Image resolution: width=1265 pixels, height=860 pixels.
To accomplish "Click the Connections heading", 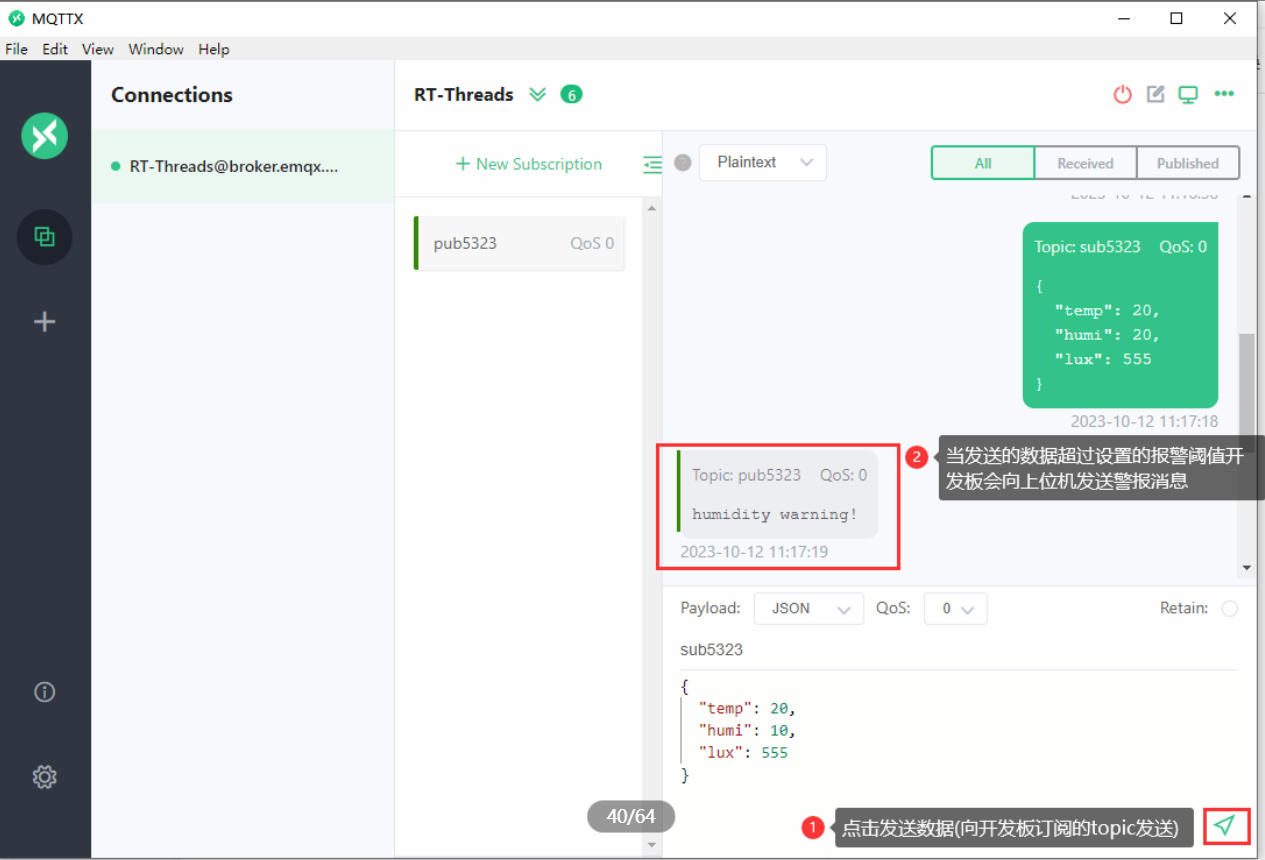I will pos(172,95).
